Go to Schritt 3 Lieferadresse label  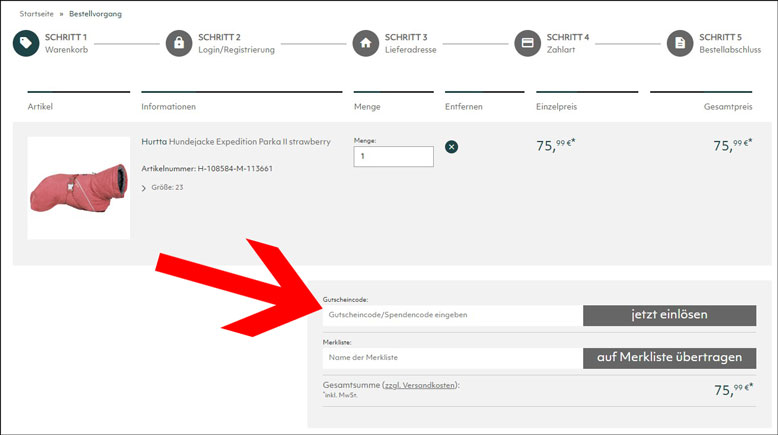(410, 44)
